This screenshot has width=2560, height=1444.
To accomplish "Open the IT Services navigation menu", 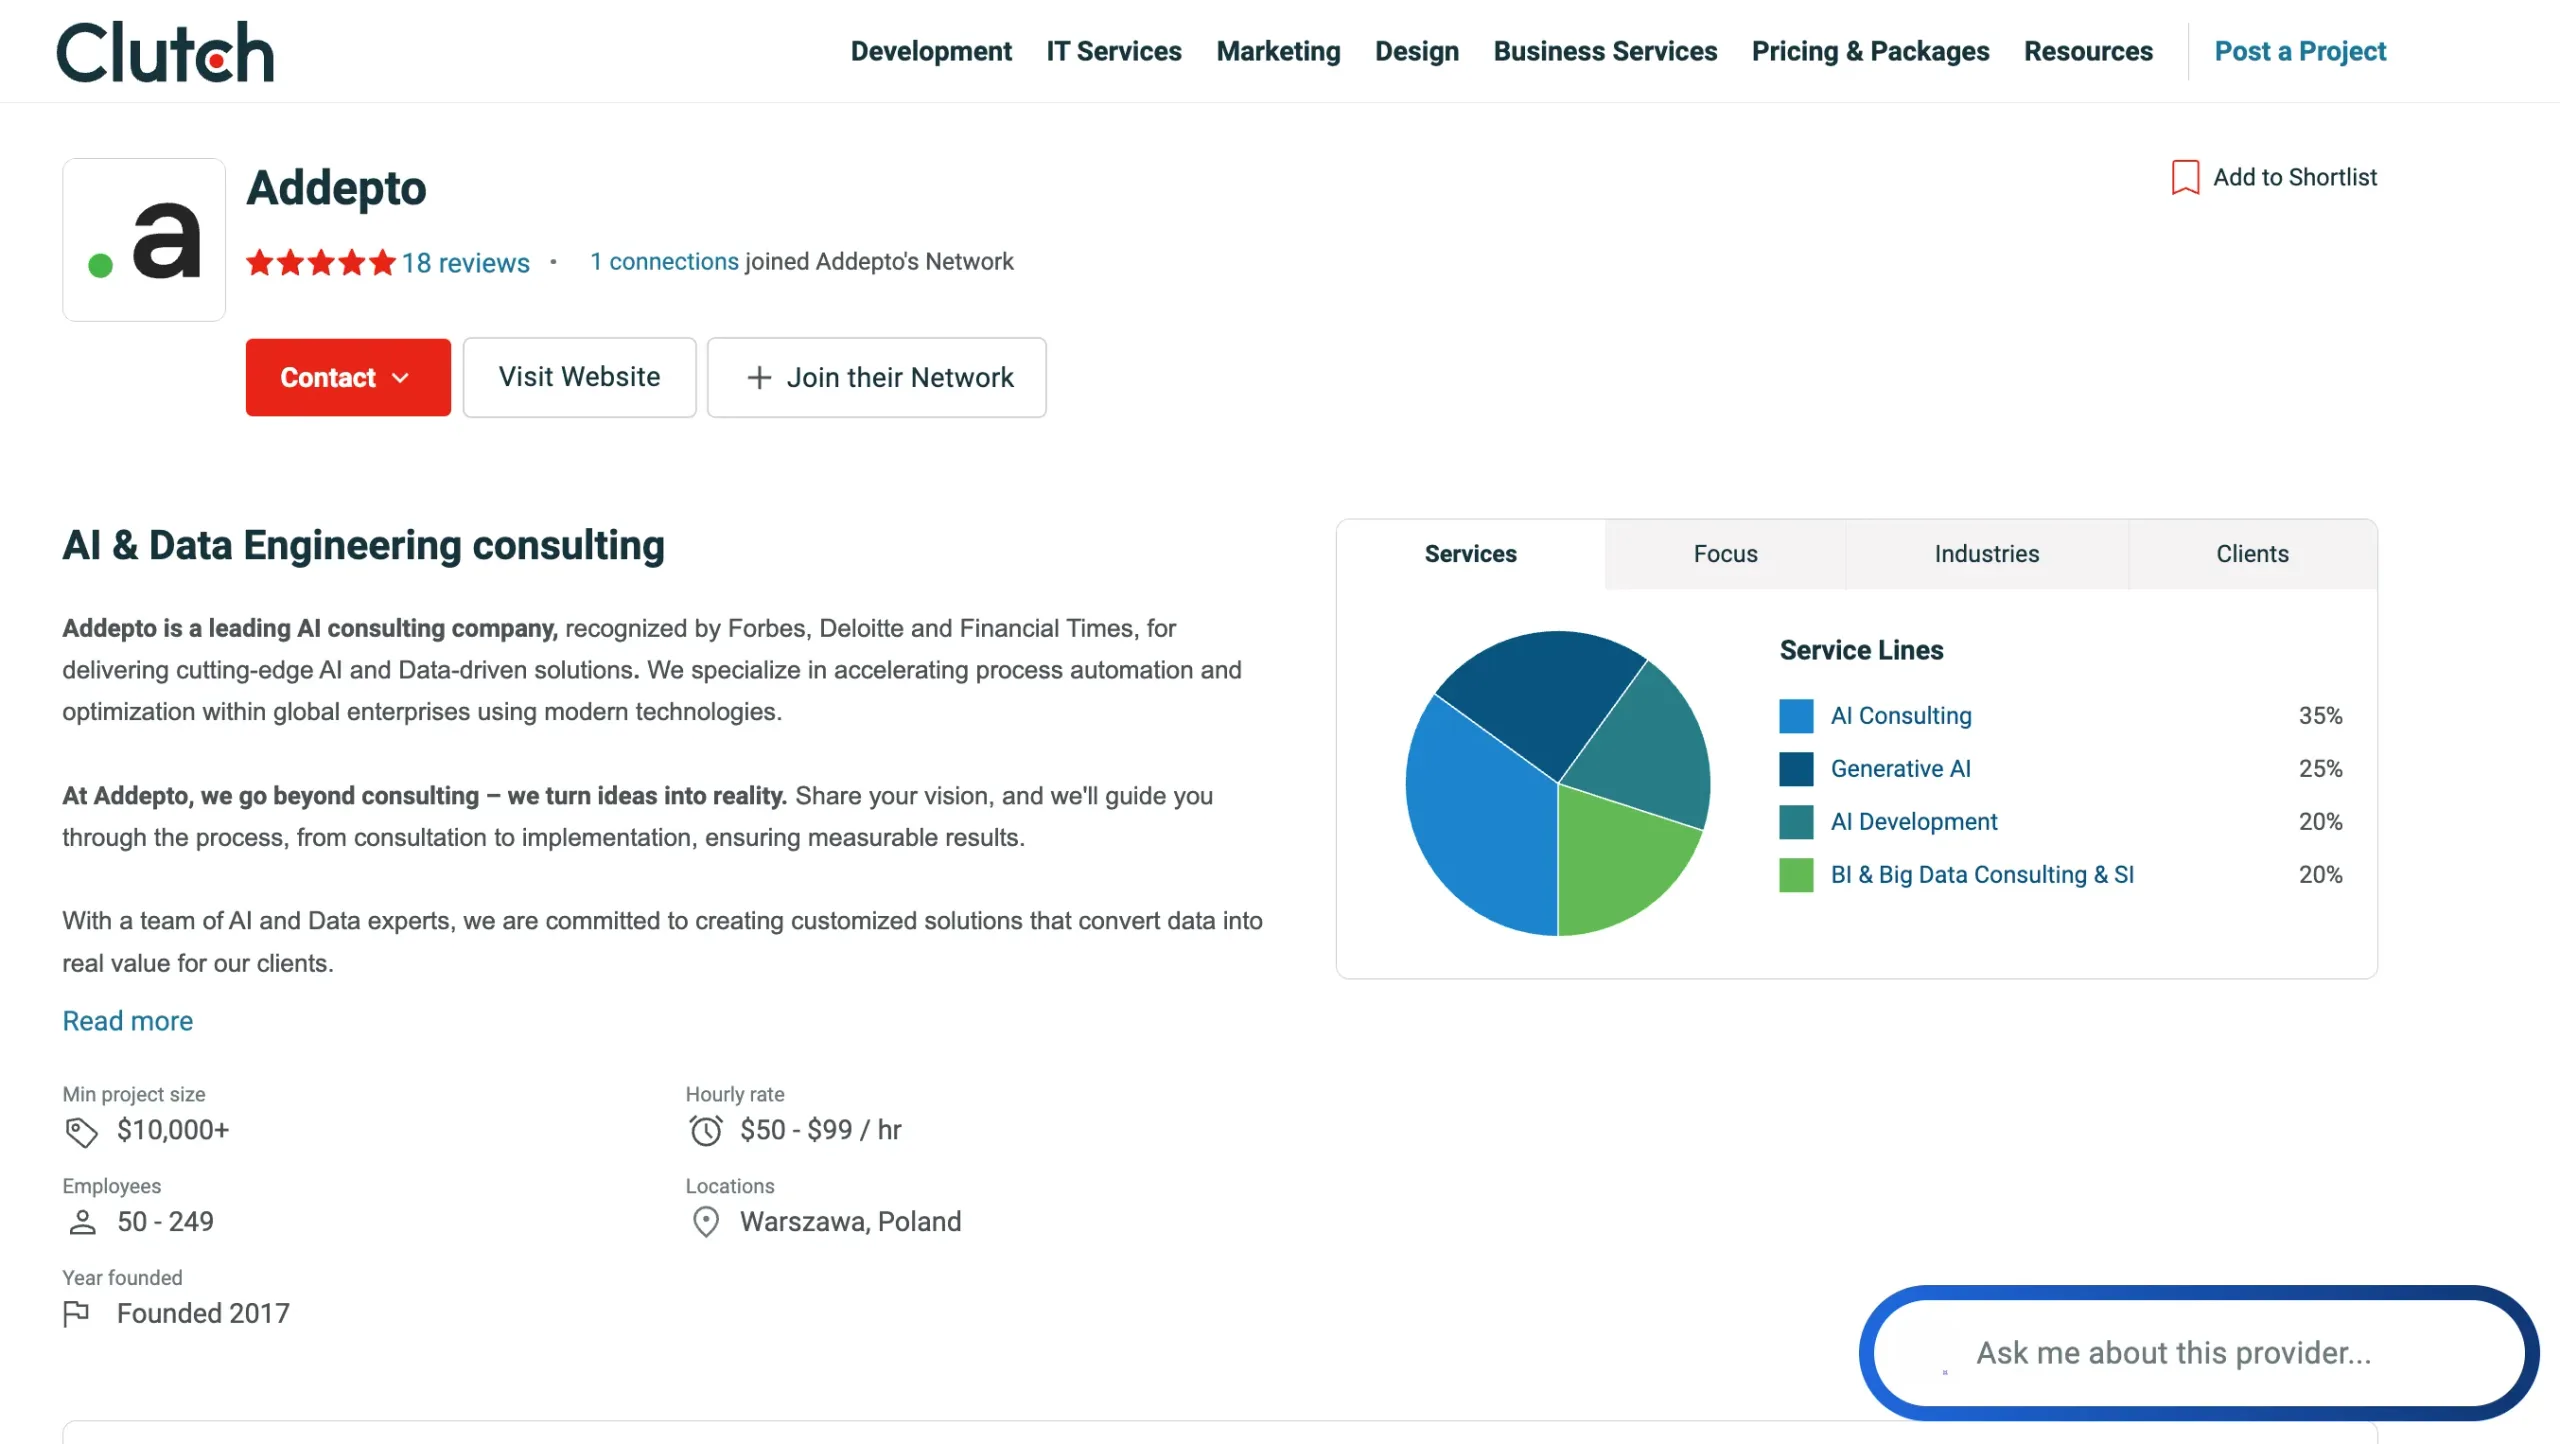I will pos(1113,51).
